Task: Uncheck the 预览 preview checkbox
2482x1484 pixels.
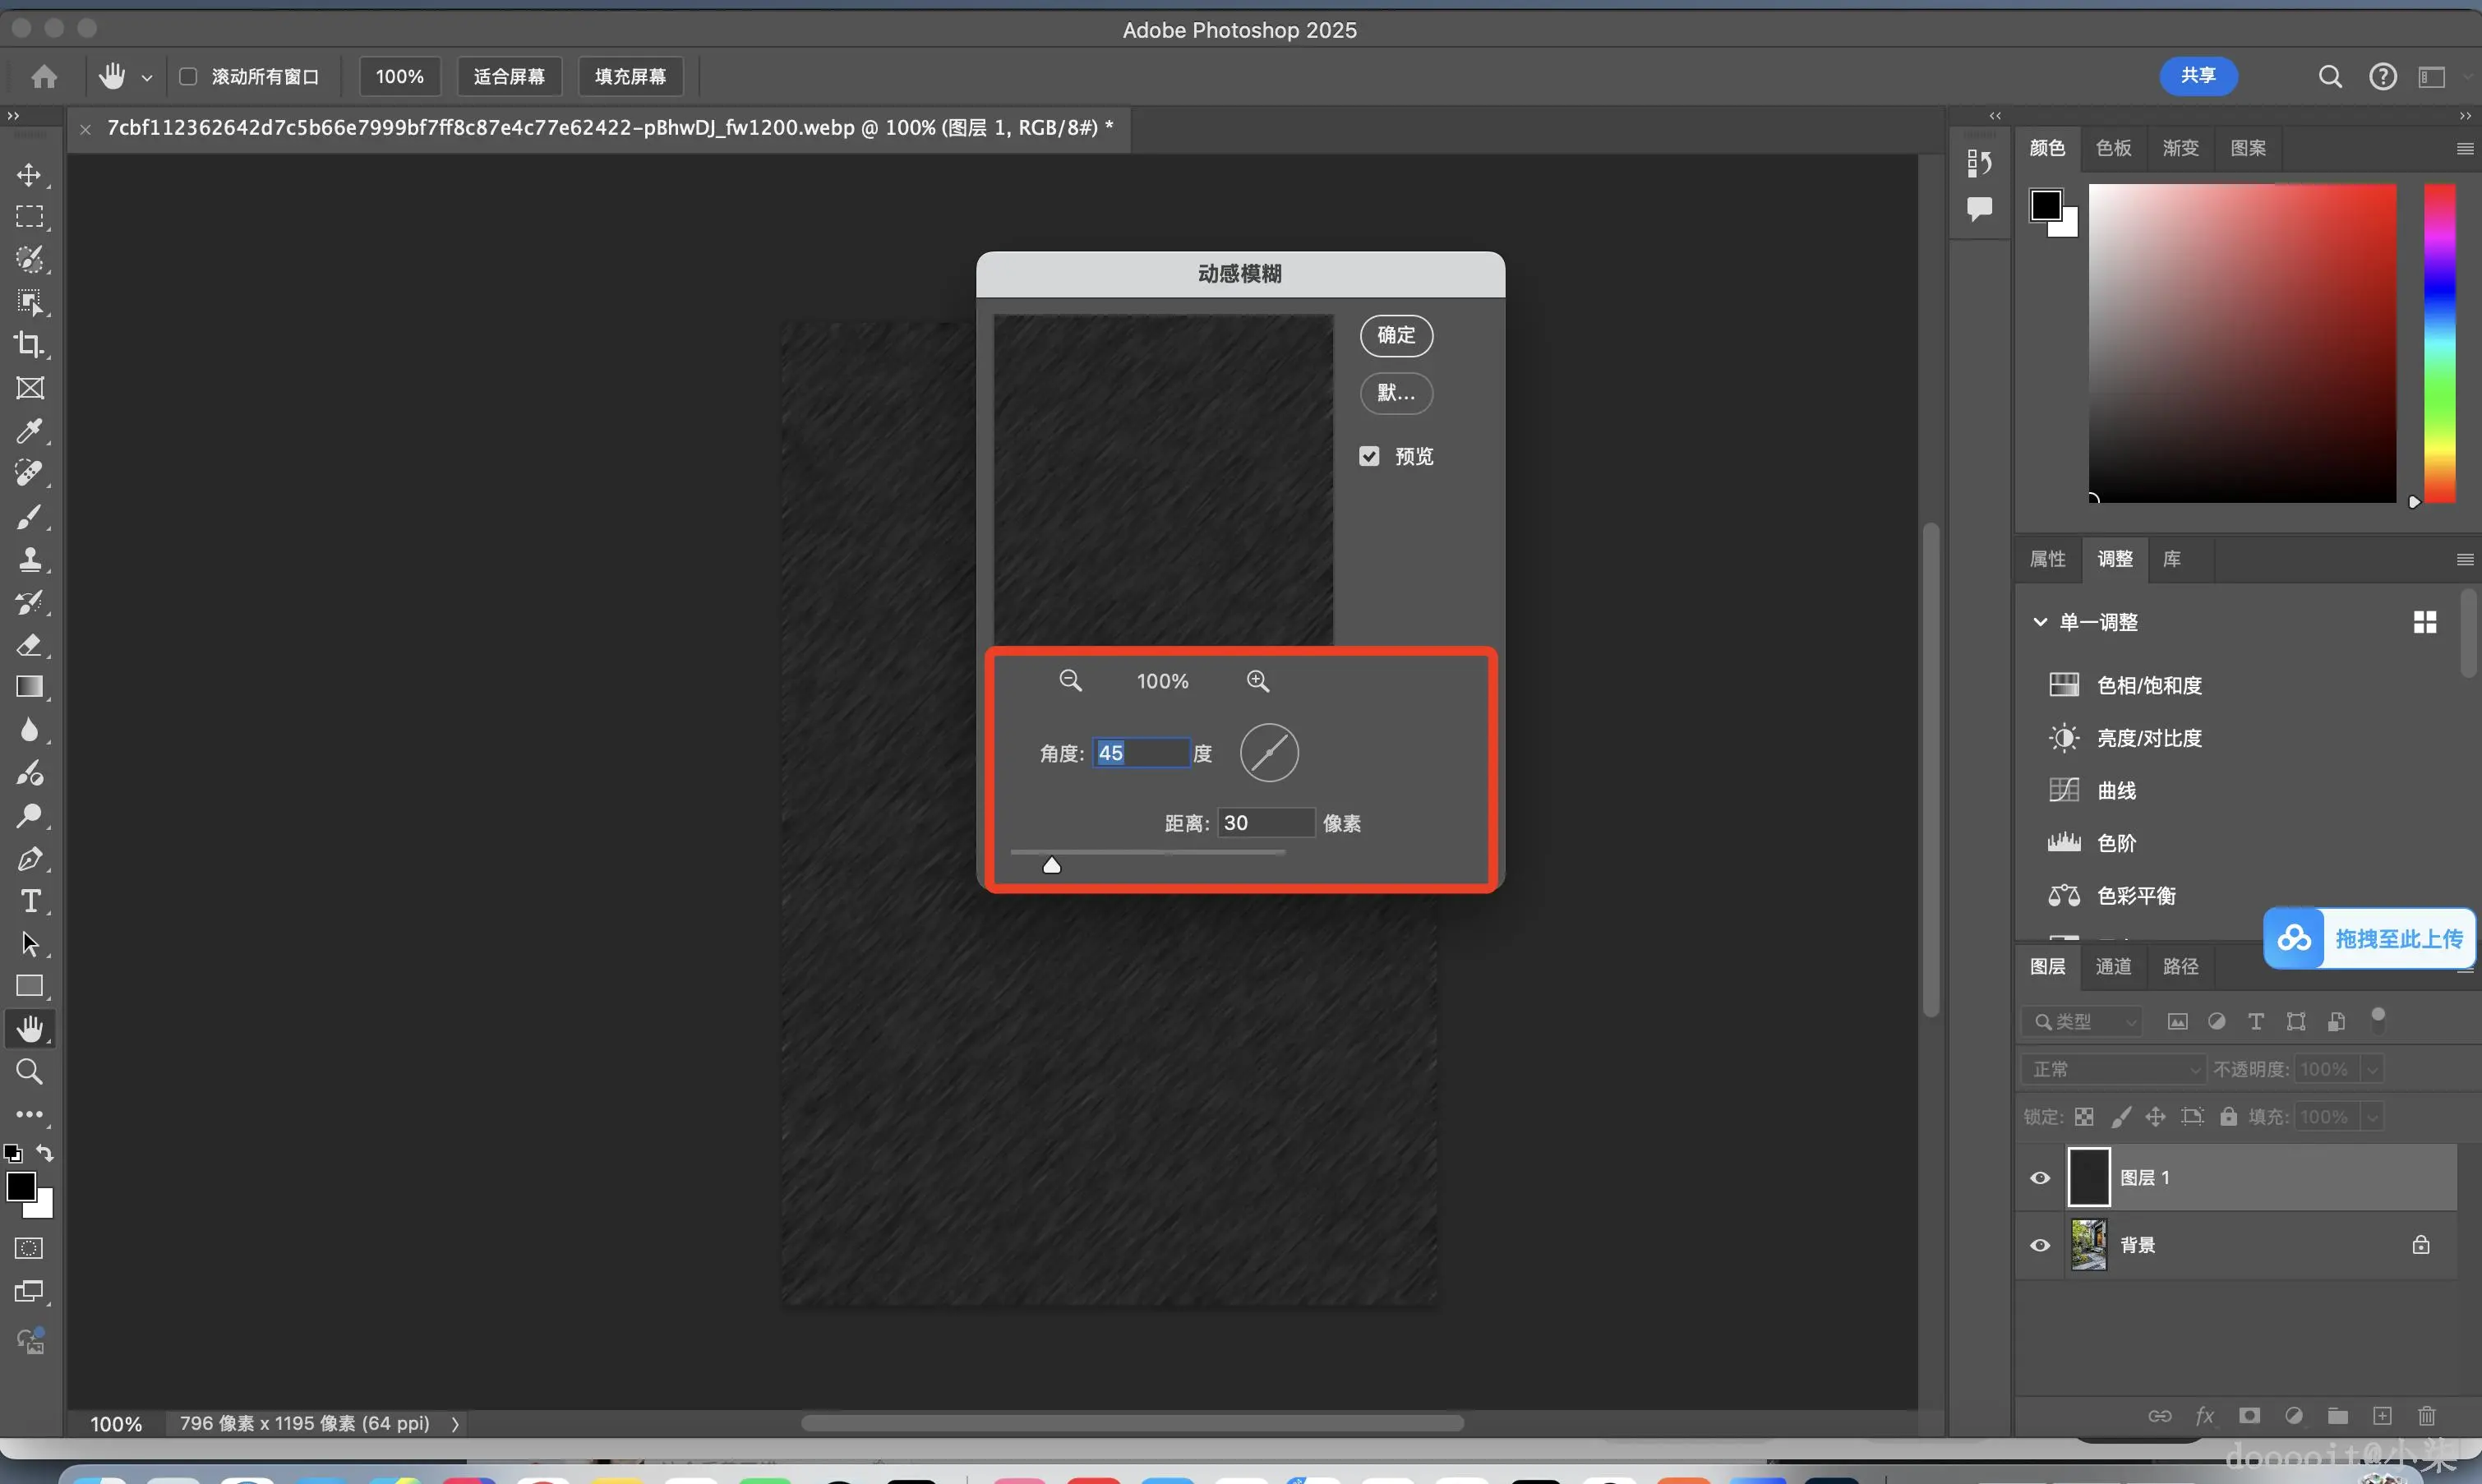Action: 1369,456
